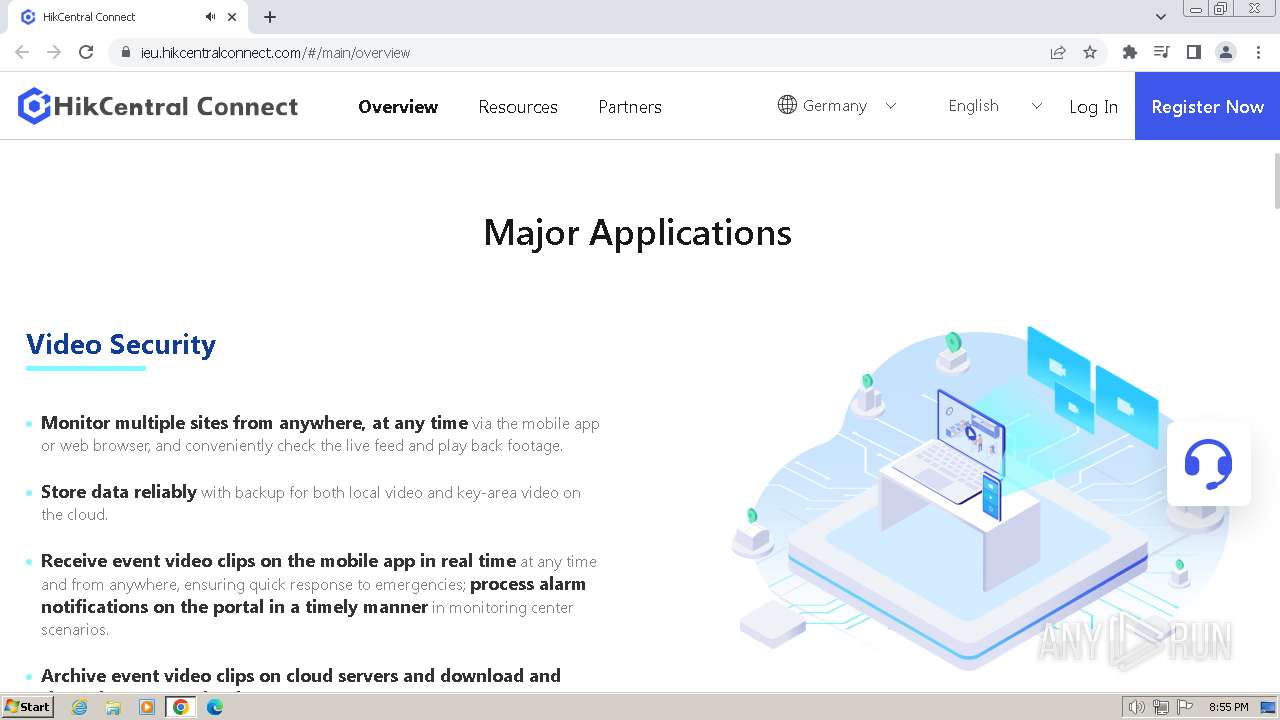Screen dimensions: 1280x720
Task: Click the HikCentral Connect logo
Action: pyautogui.click(x=158, y=106)
